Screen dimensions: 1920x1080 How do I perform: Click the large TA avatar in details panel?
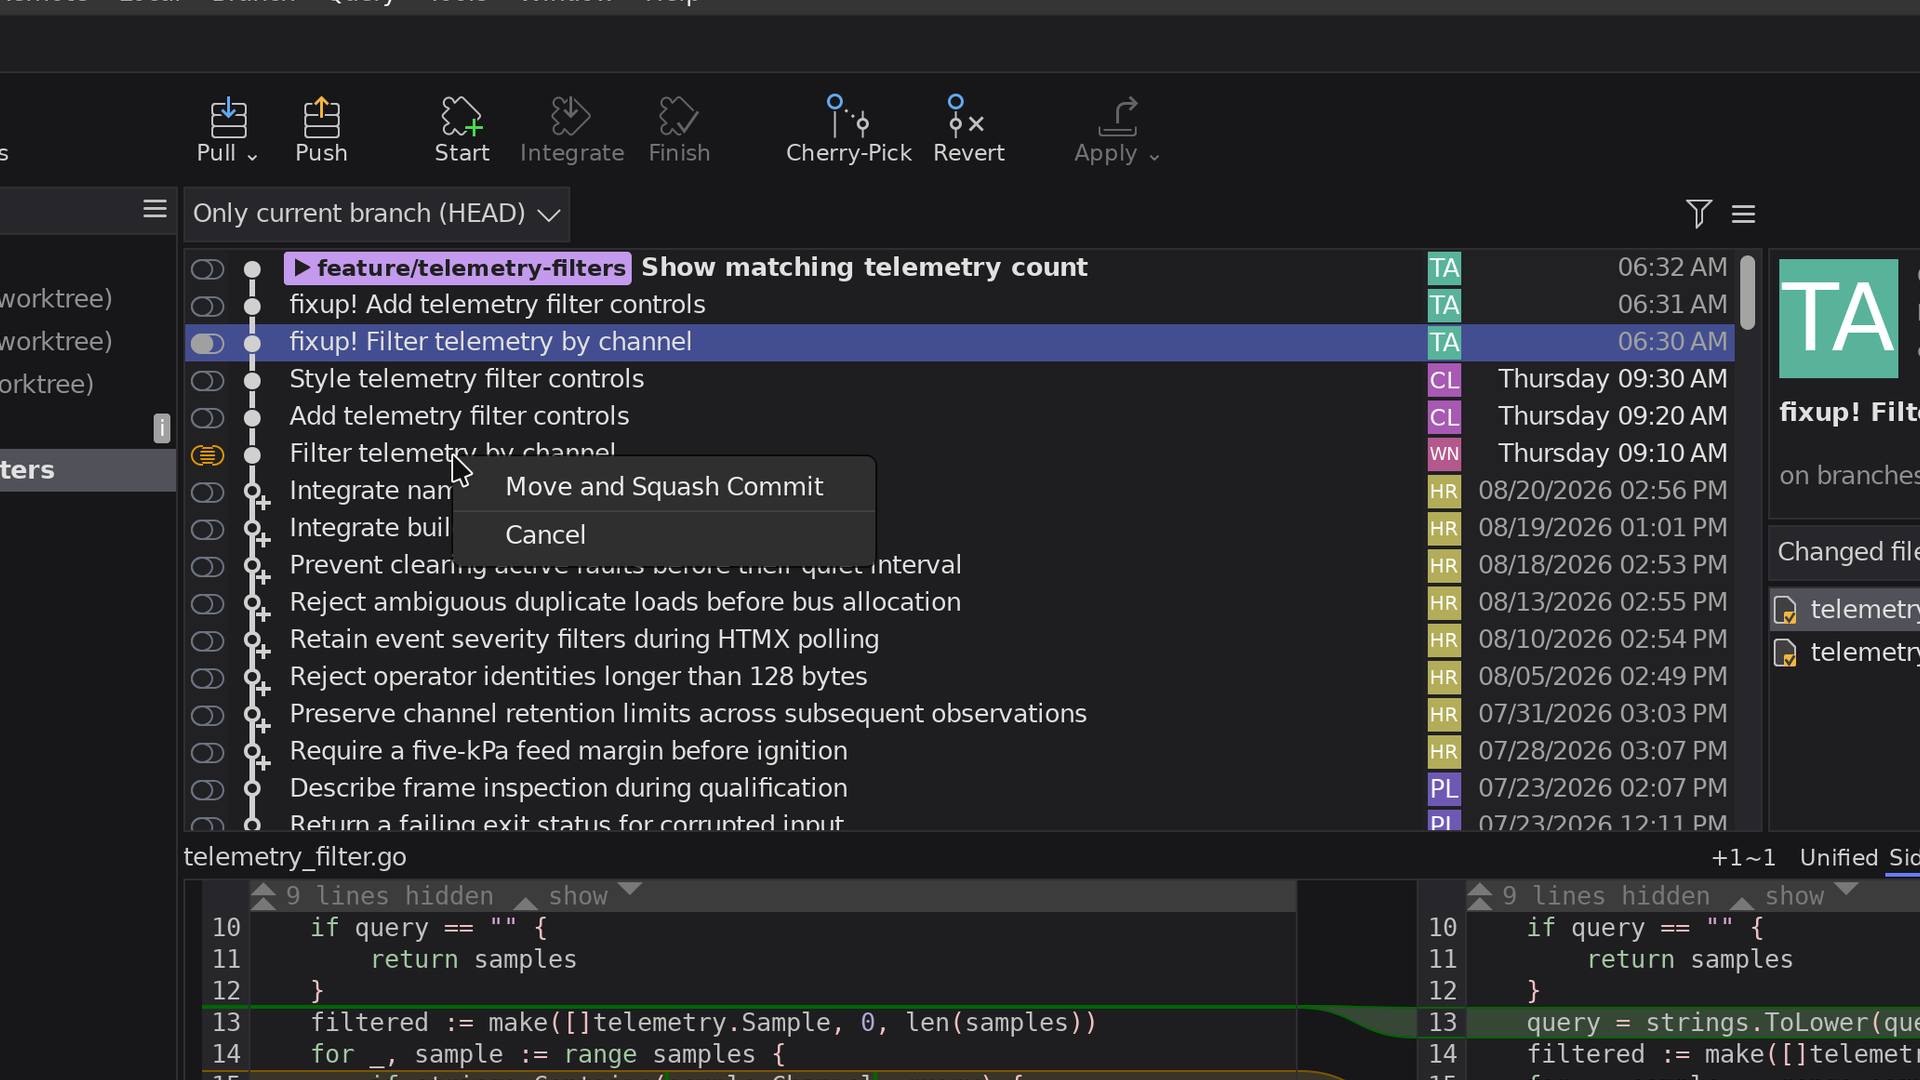point(1838,318)
